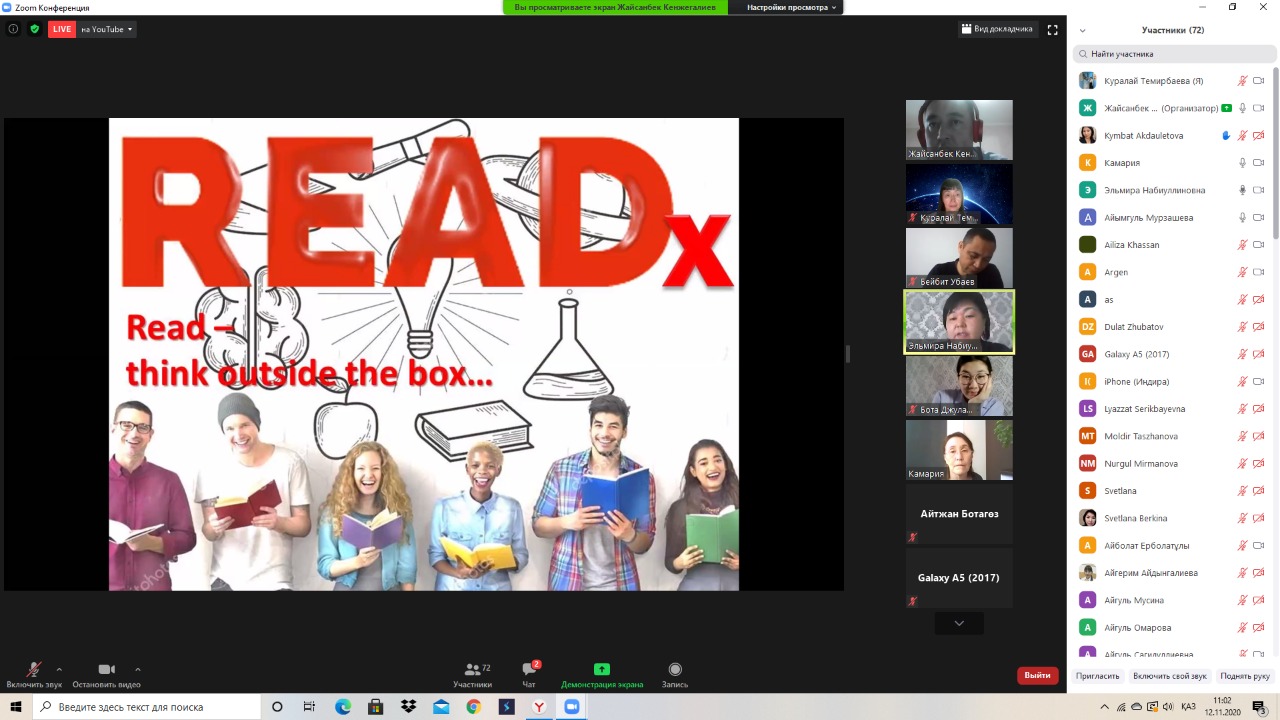The image size is (1280, 720).
Task: Open the participants panel icon in toolbar
Action: [472, 669]
